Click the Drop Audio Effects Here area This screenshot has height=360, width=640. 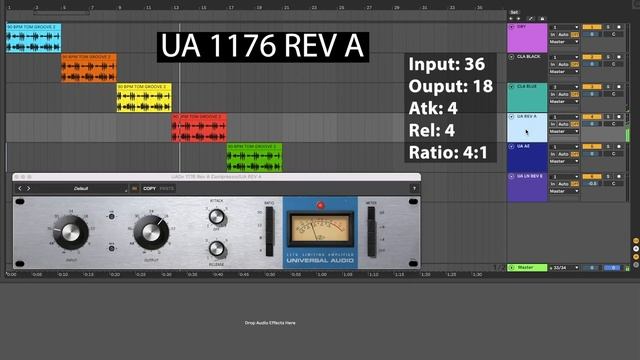270,323
